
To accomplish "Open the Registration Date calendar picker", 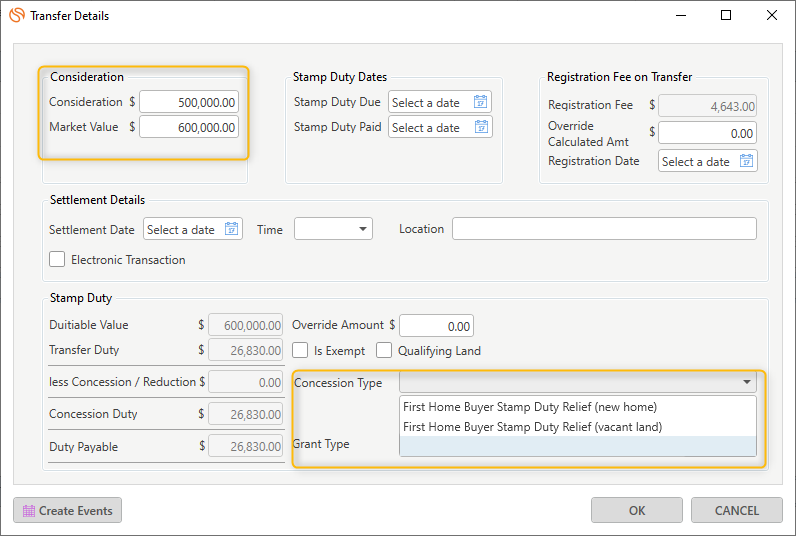I will (746, 161).
